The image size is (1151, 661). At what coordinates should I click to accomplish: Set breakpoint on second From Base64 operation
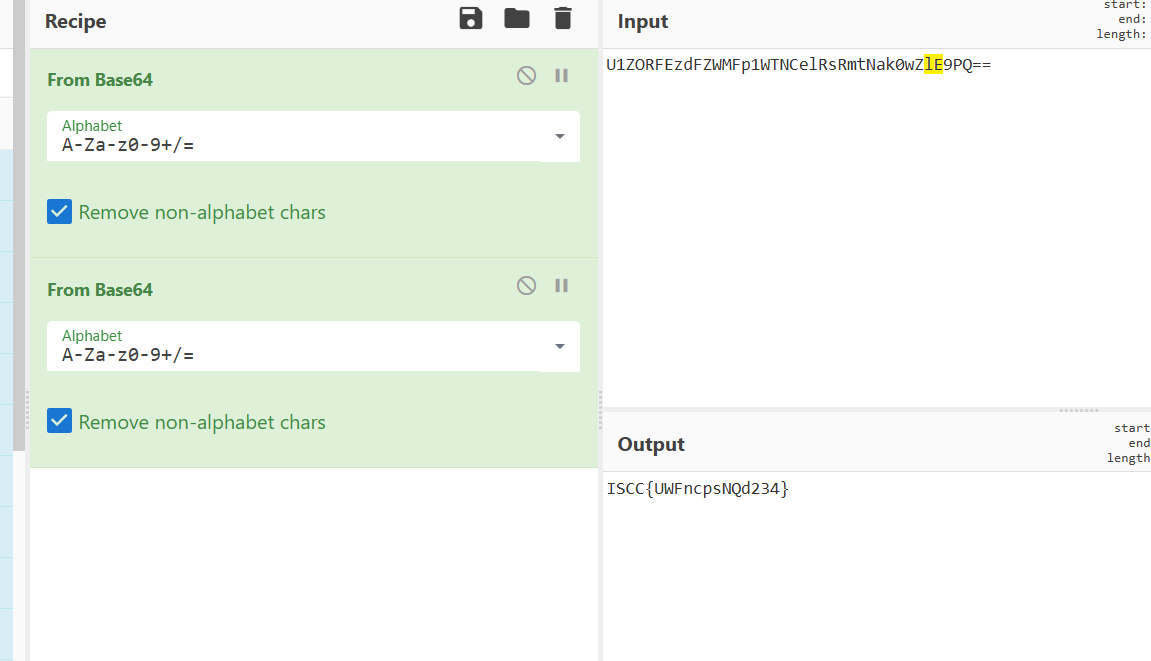click(x=562, y=286)
